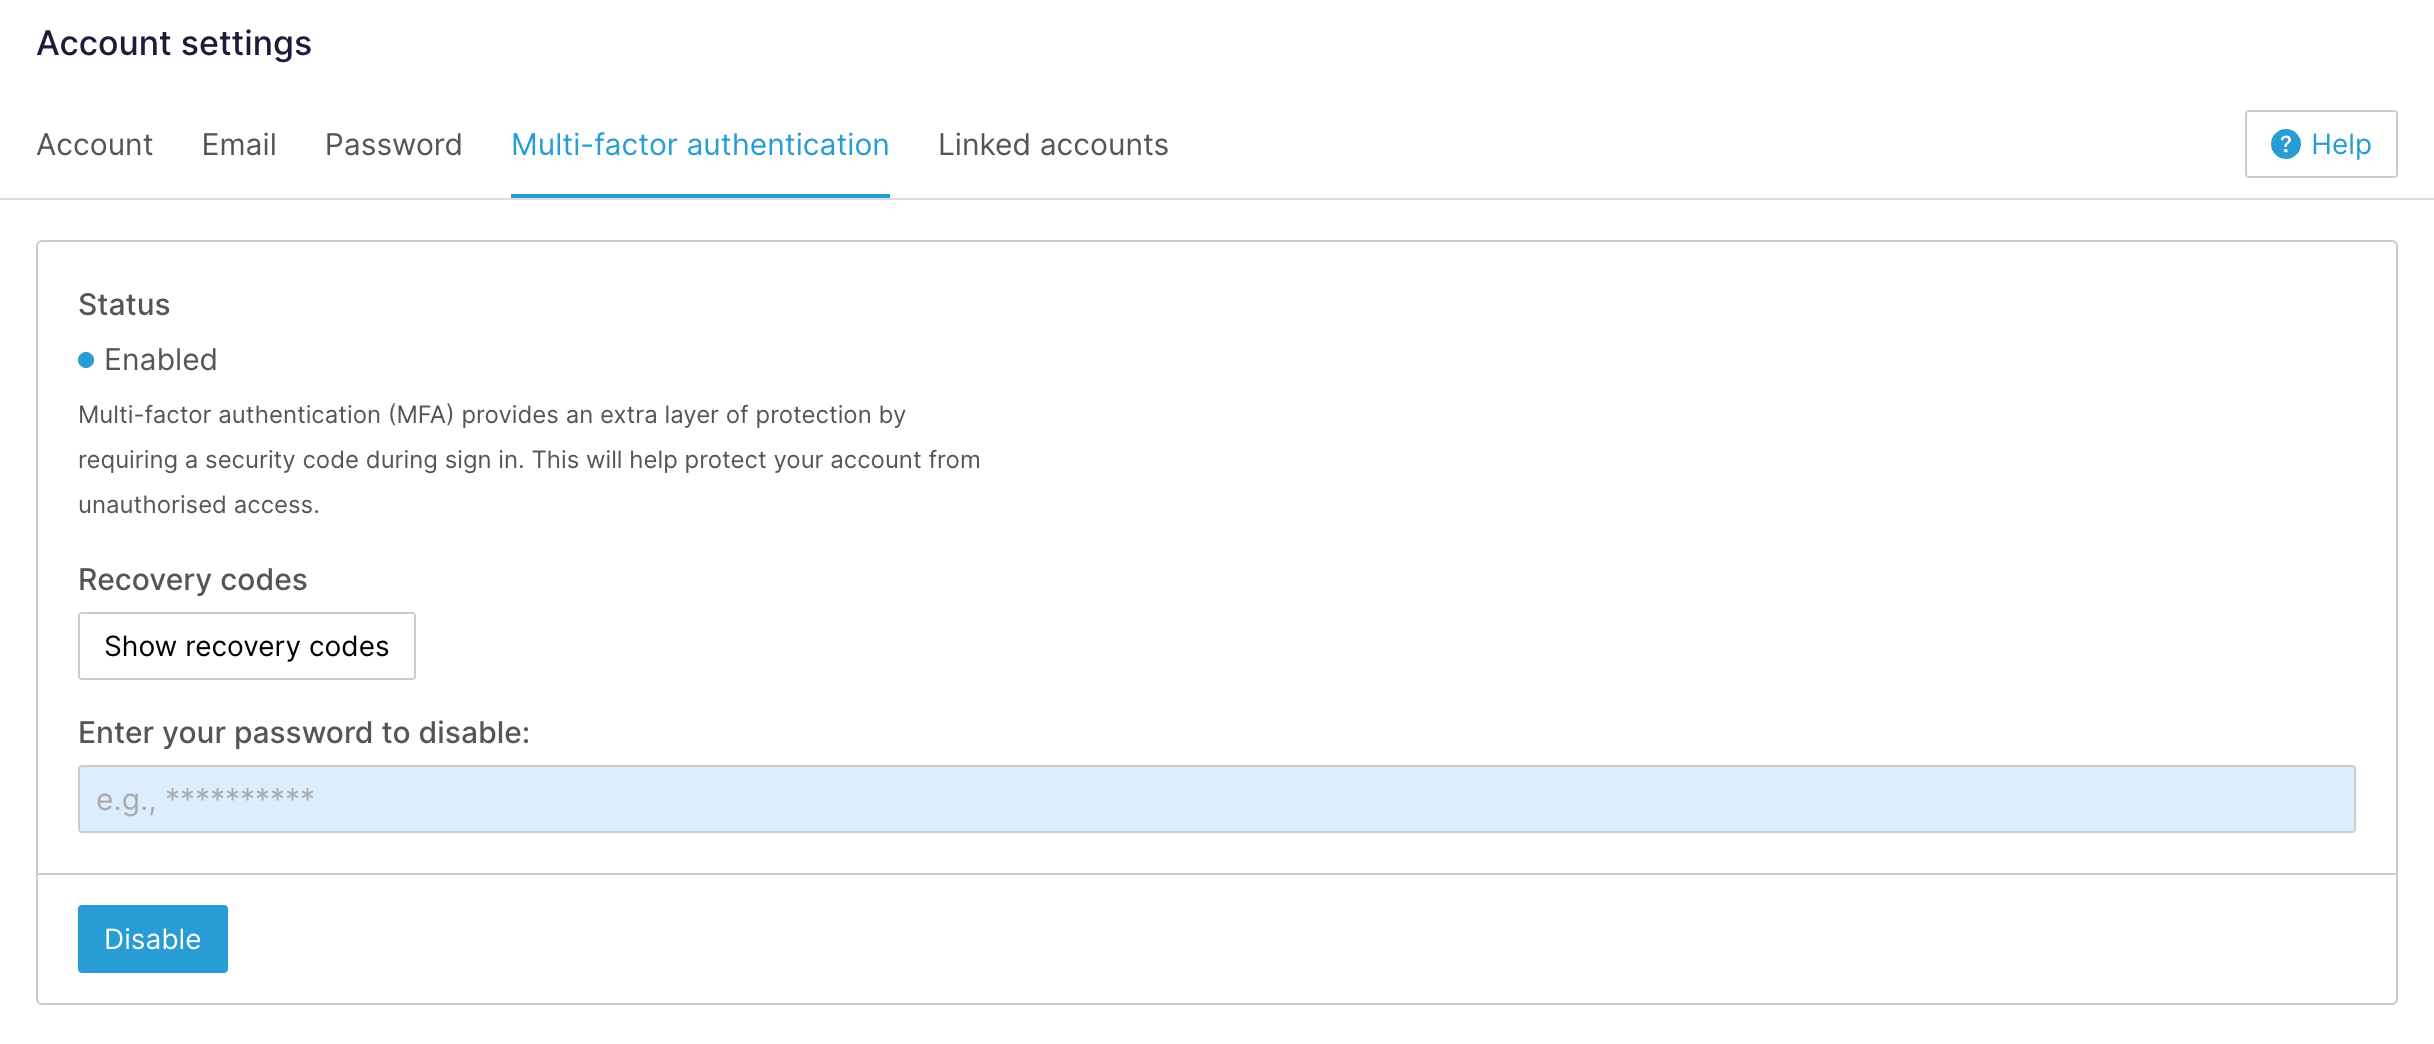Click inside the settings card panel
Screen dimensions: 2434x1044
(x=1700, y=400)
